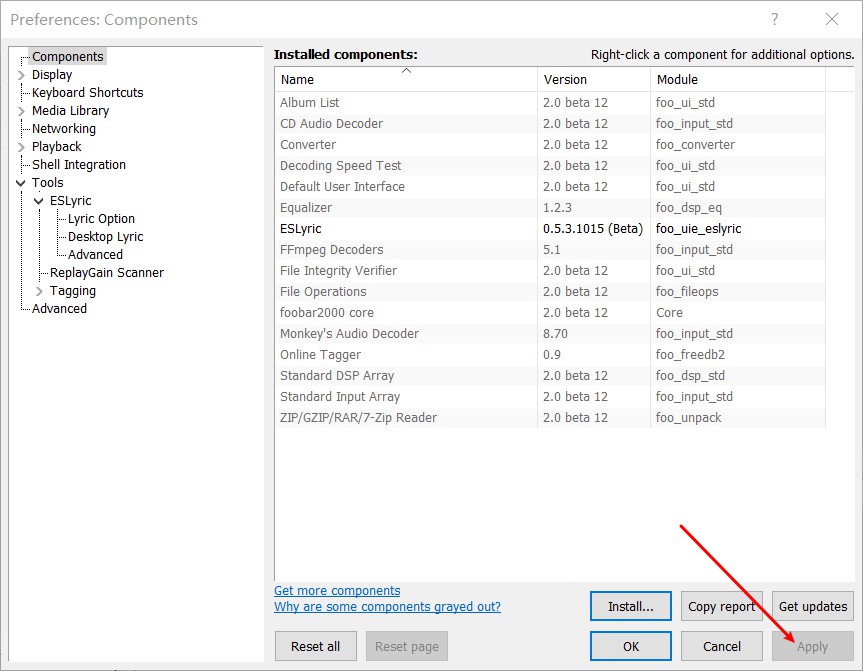
Task: Collapse the Tools tree node
Action: coord(21,183)
